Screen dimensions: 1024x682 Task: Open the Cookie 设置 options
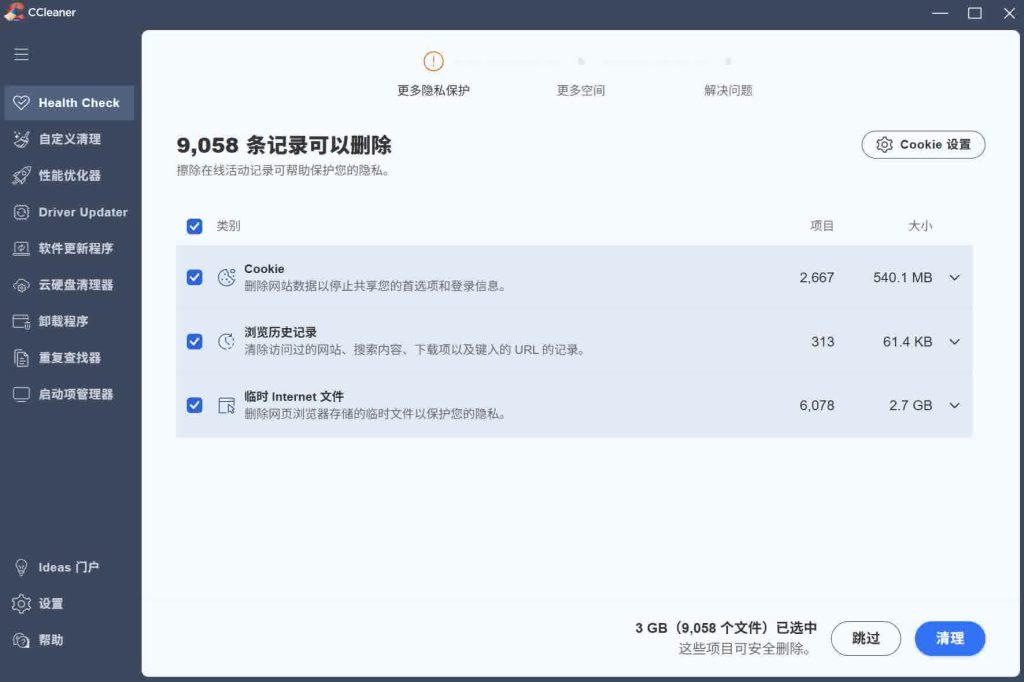point(922,144)
